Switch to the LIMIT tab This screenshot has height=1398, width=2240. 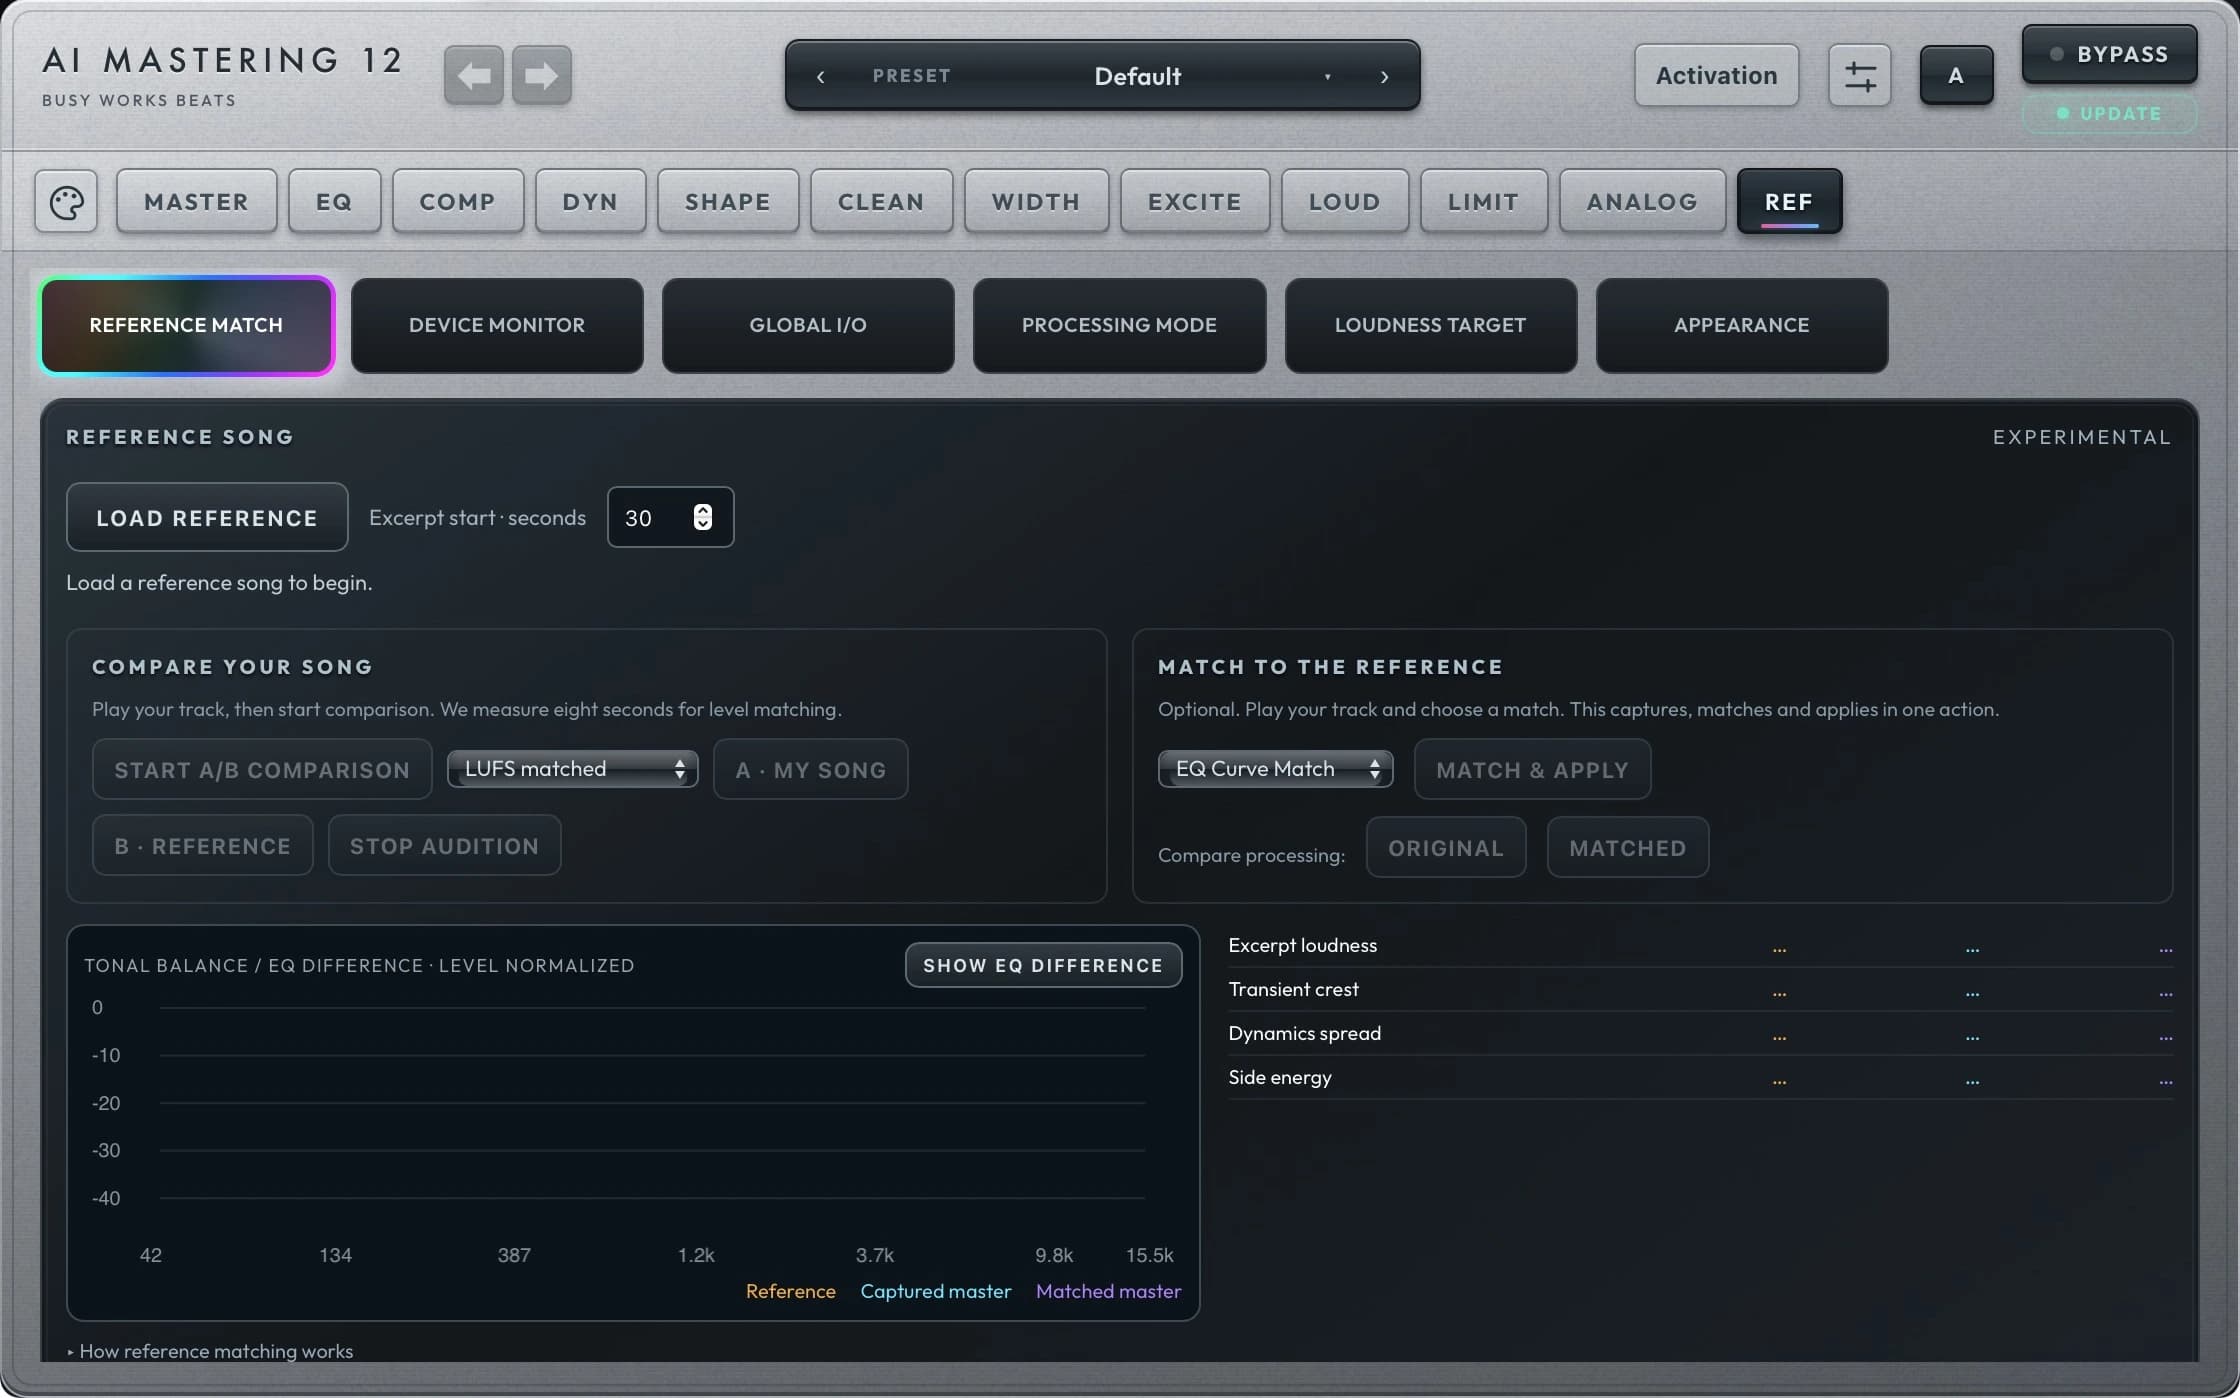tap(1484, 202)
